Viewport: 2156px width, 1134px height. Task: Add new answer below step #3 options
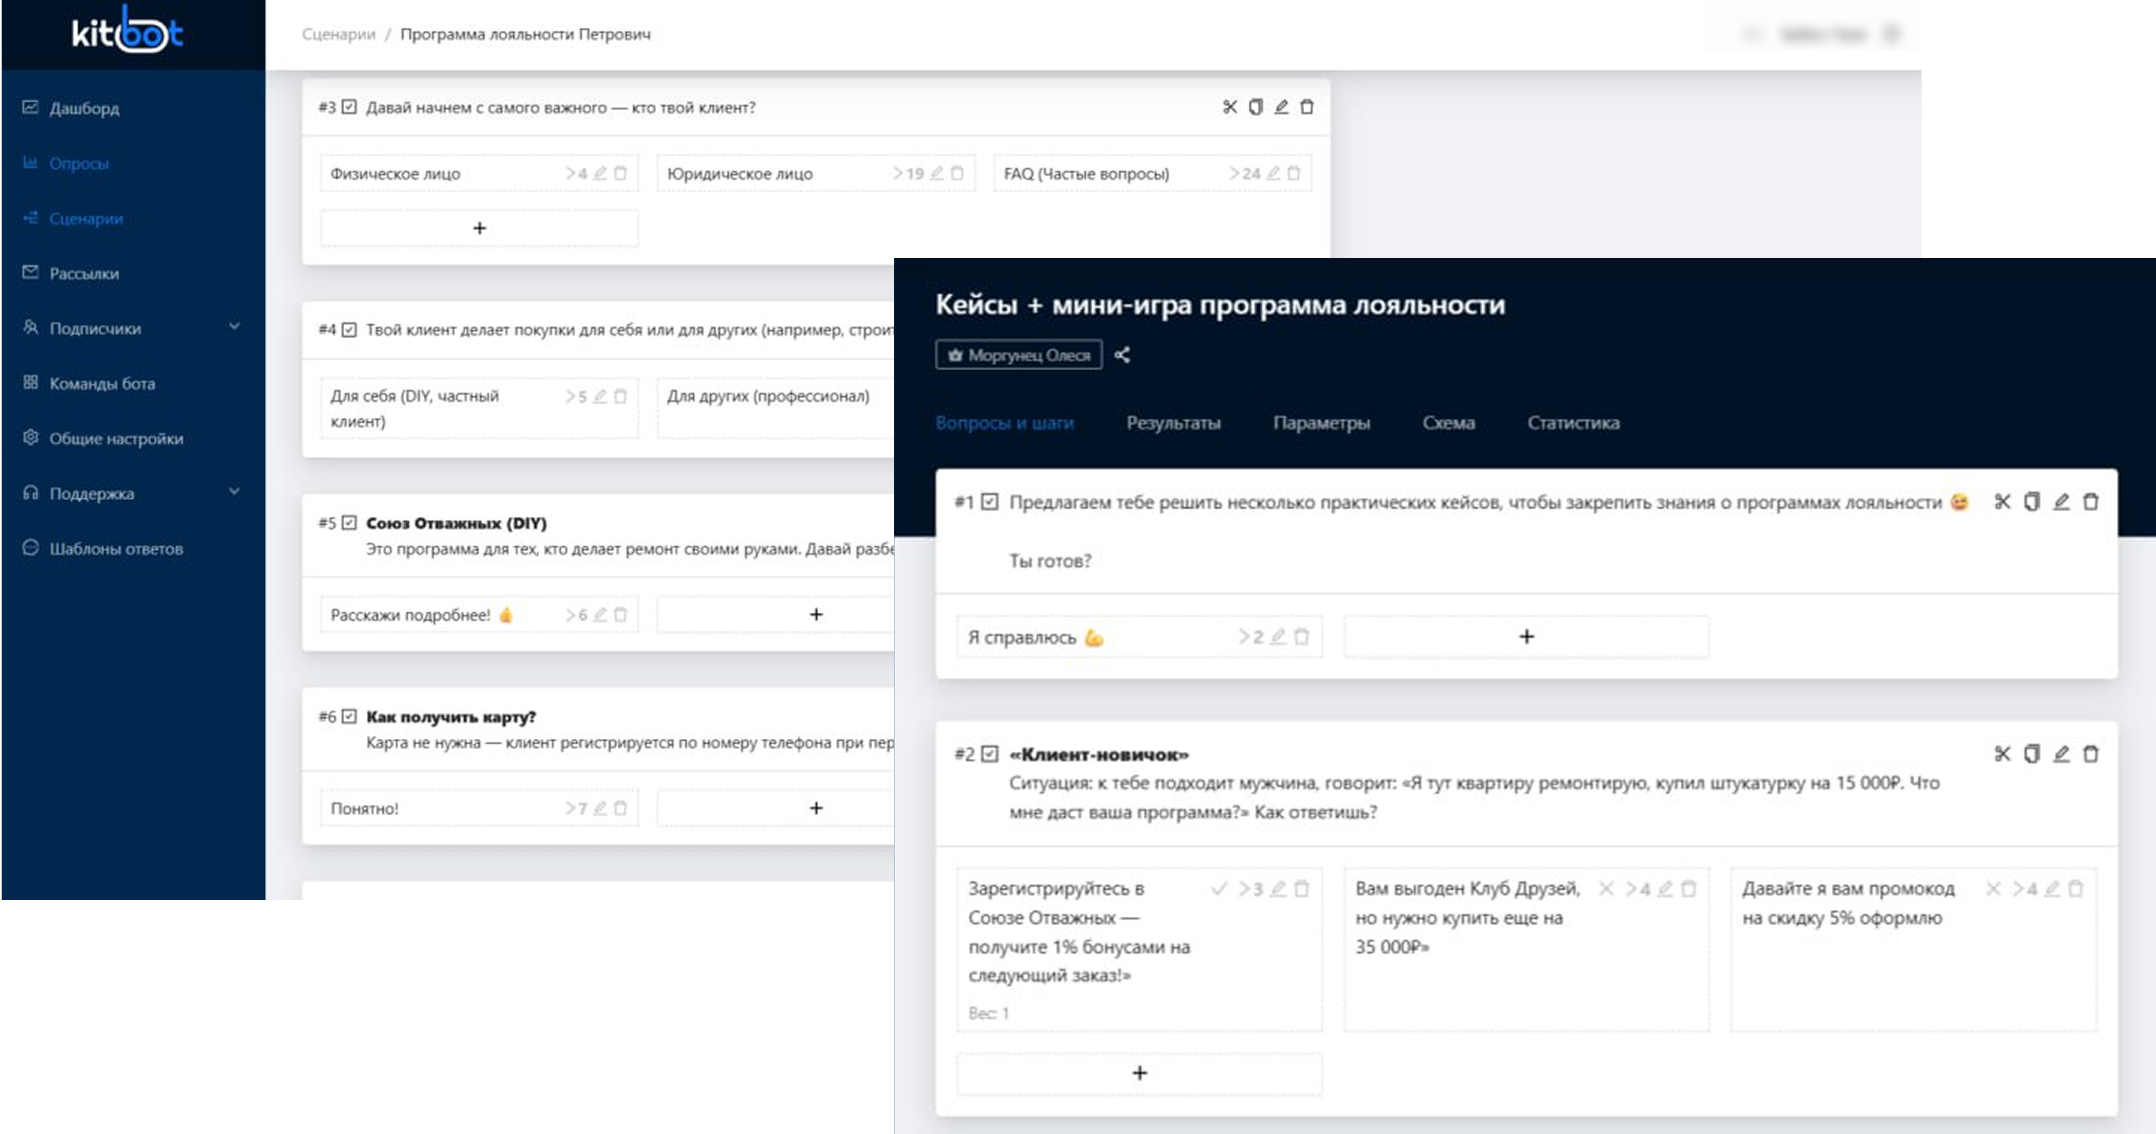(x=479, y=228)
